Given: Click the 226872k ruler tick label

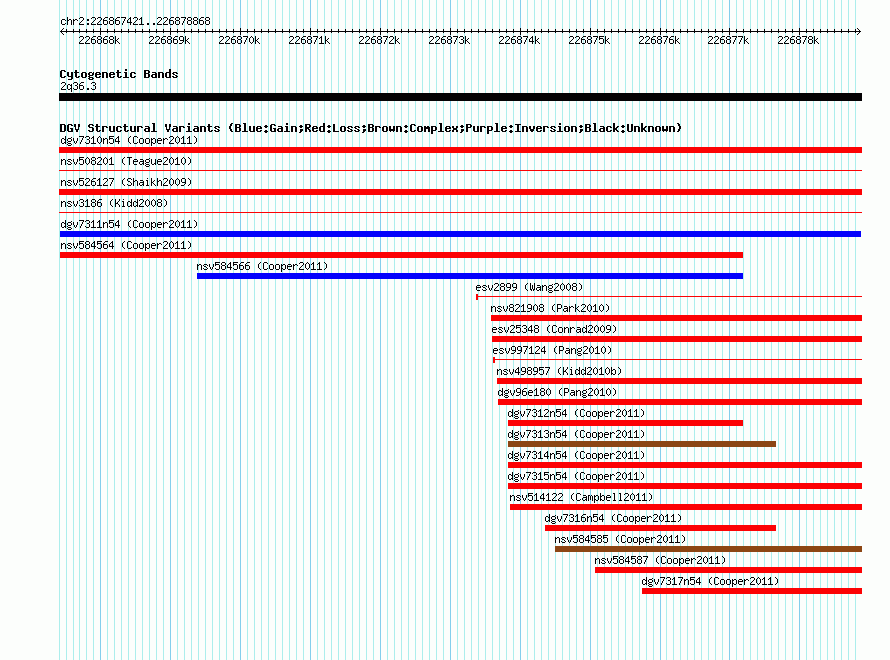Looking at the screenshot, I should pos(379,40).
